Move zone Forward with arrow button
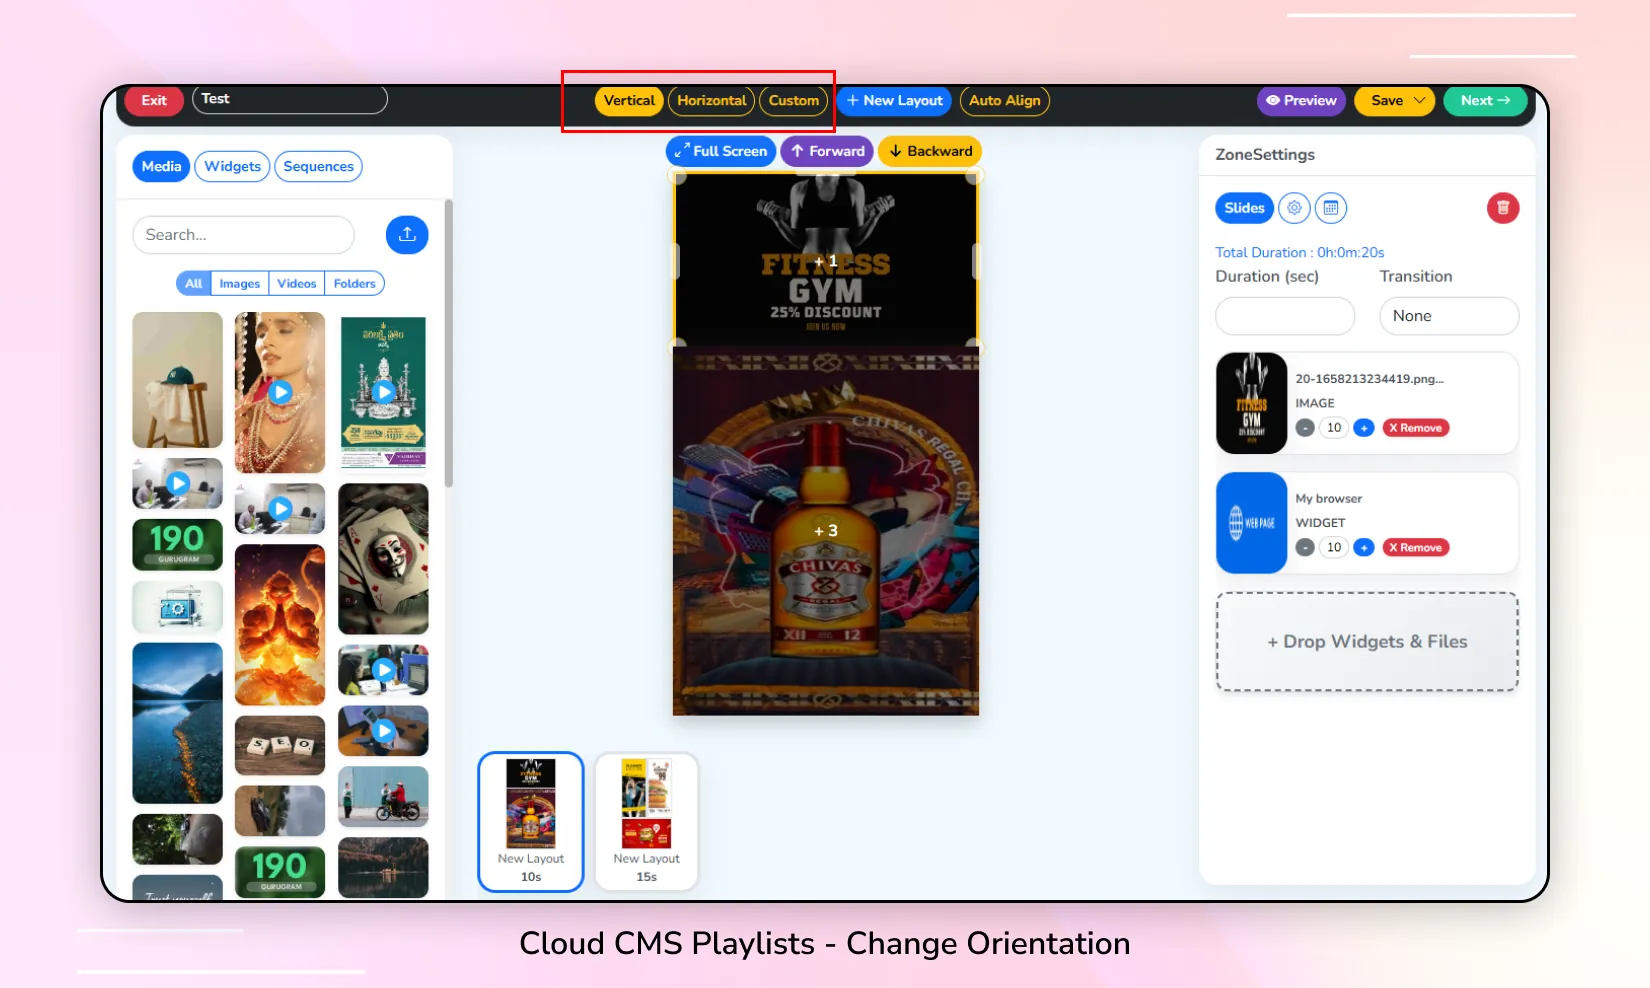1650x988 pixels. click(827, 151)
